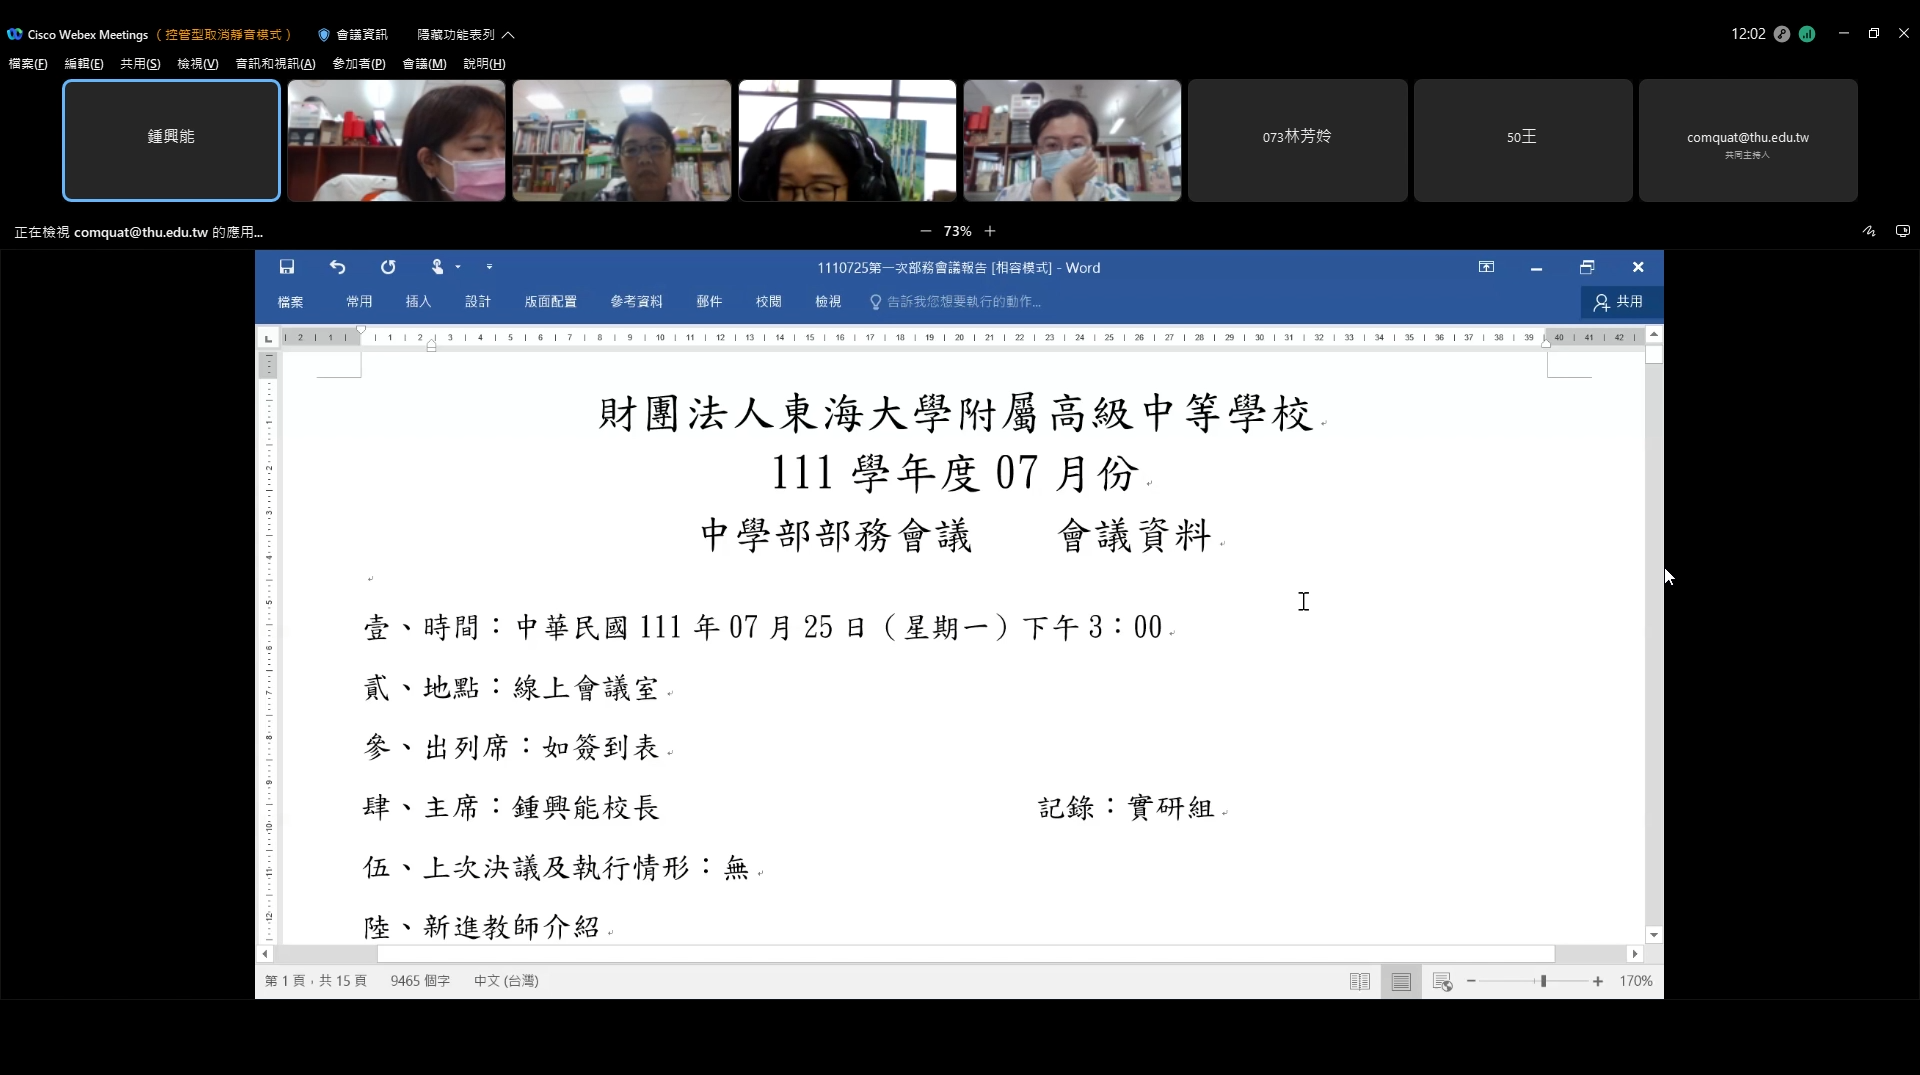Collapse the menu bar via 隱藏功能表列
This screenshot has width=1920, height=1075.
coord(465,34)
